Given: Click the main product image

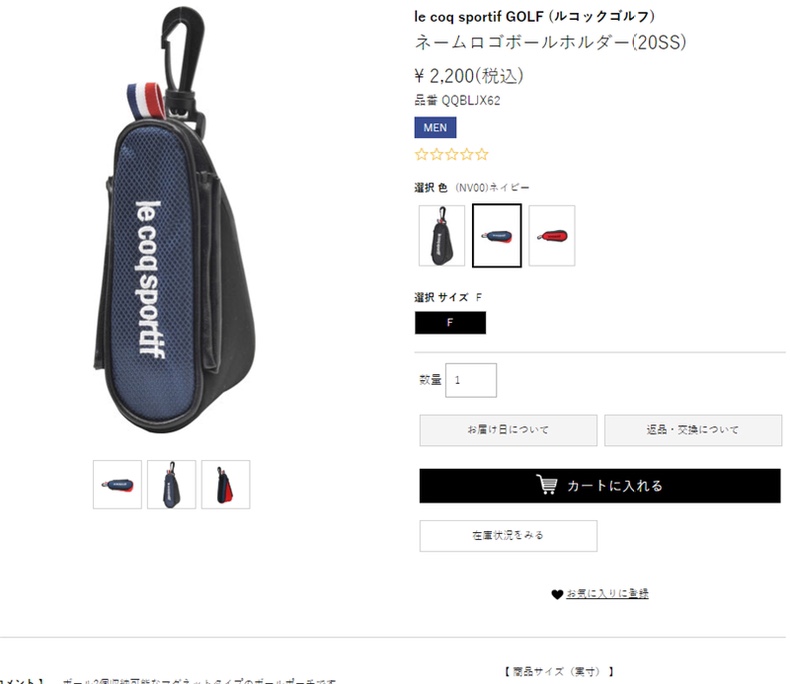Looking at the screenshot, I should pyautogui.click(x=174, y=219).
